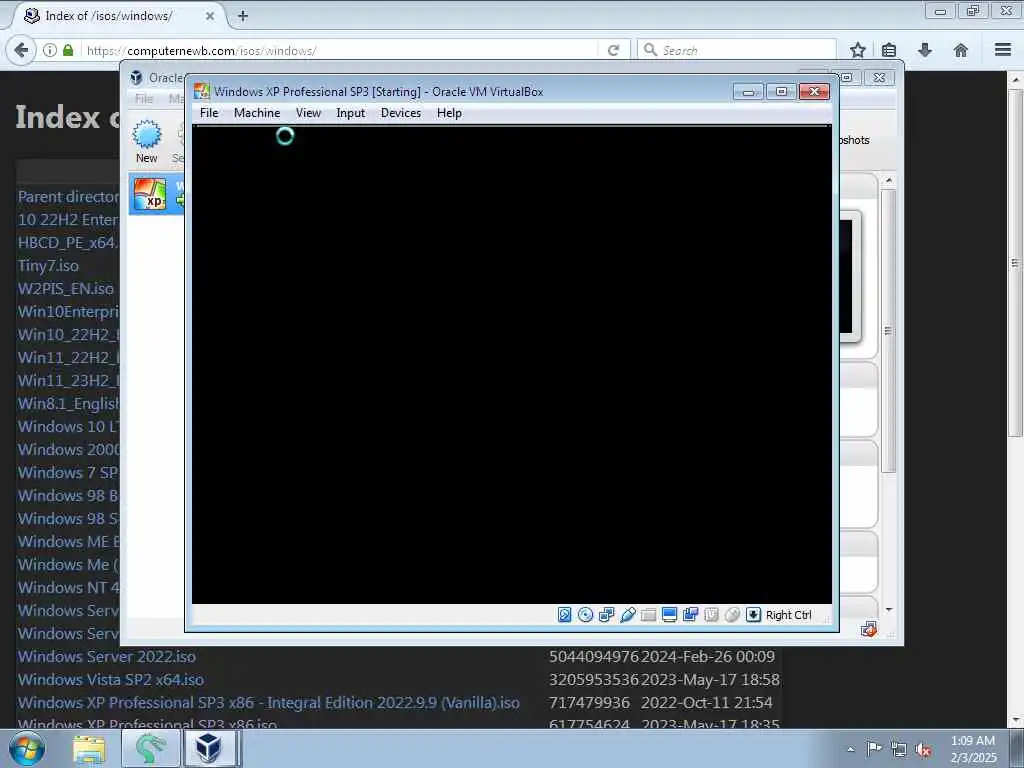Open the Parent directory link
The height and width of the screenshot is (768, 1024).
tap(69, 197)
